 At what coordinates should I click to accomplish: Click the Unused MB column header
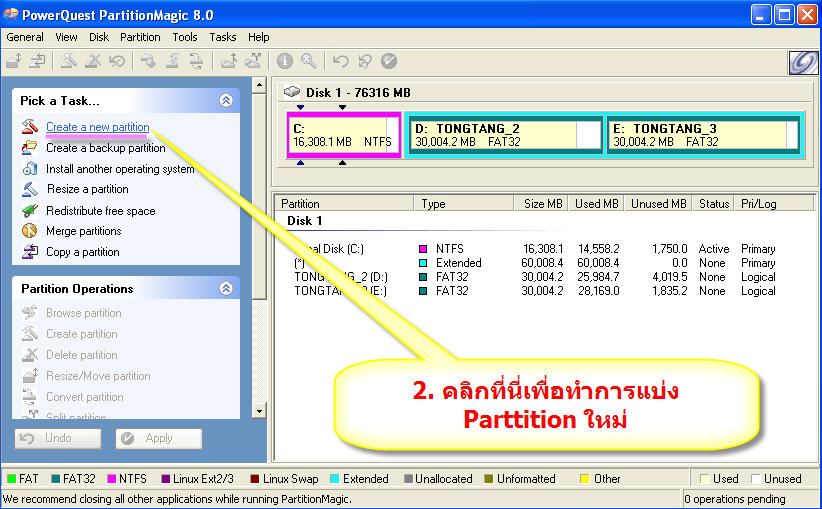point(658,203)
